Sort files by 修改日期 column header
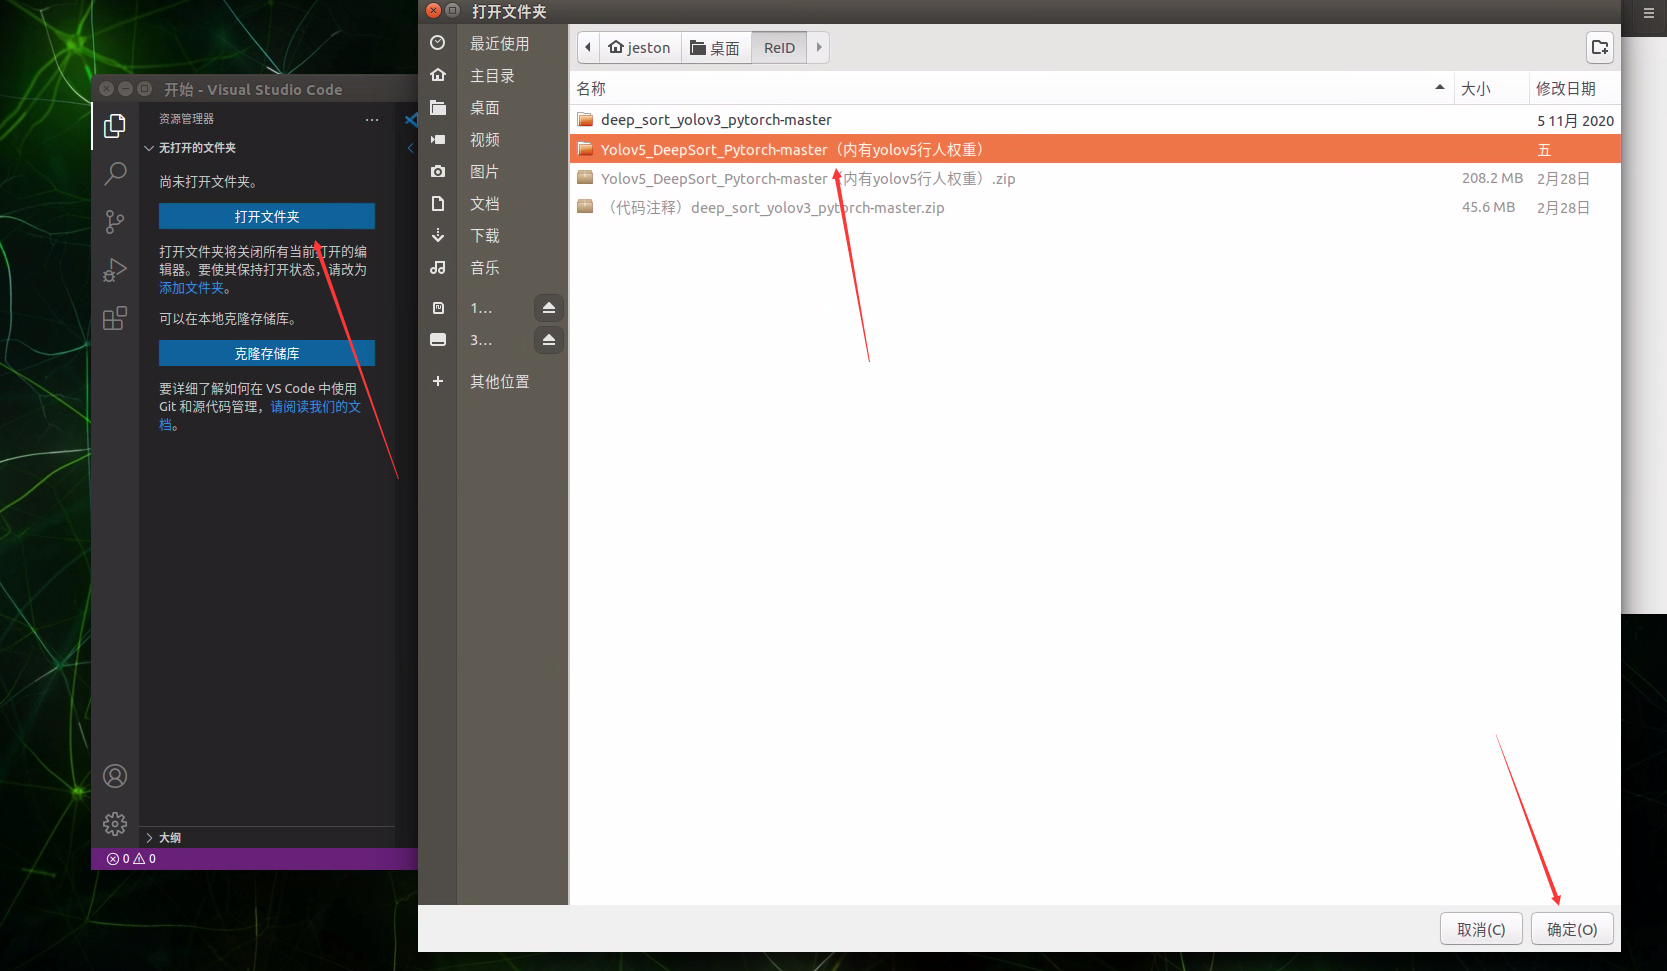Screen dimensions: 1667x971 pos(1574,88)
